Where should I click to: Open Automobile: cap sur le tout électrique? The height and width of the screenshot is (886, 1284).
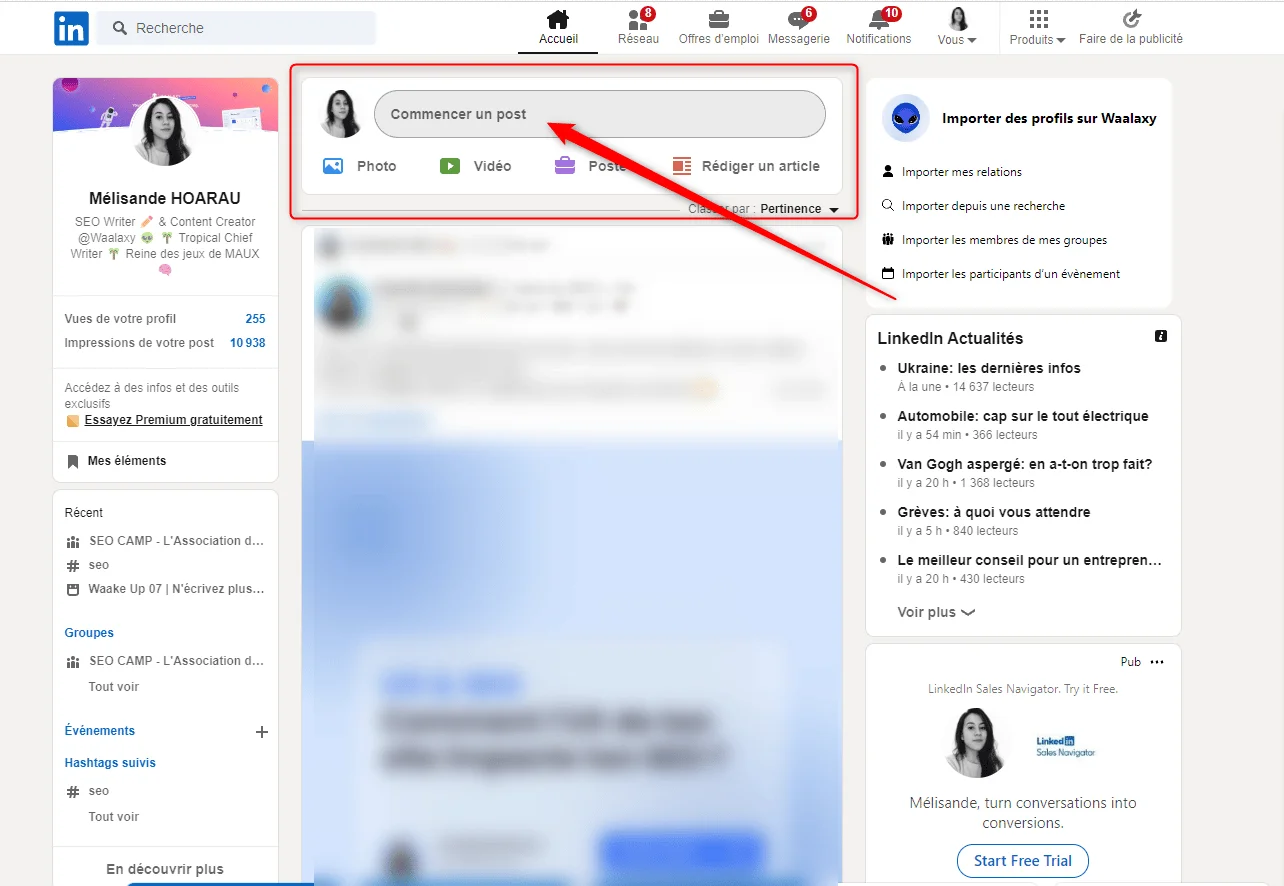(1023, 416)
